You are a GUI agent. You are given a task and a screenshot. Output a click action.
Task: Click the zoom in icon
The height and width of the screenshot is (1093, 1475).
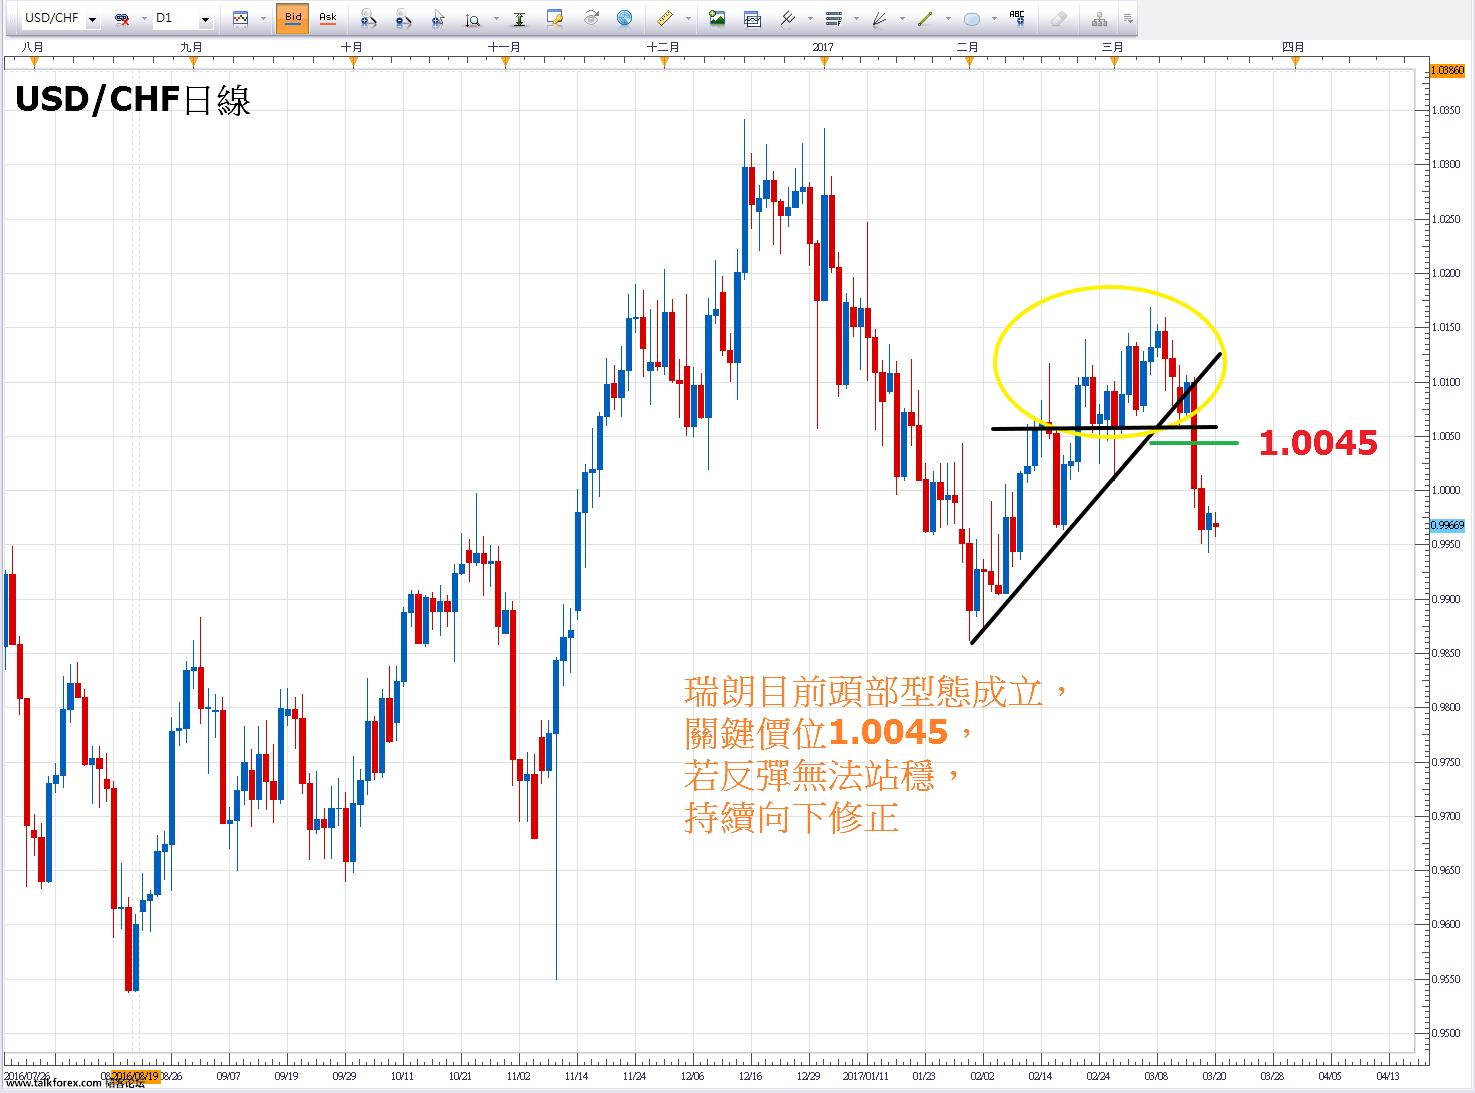[x=369, y=18]
